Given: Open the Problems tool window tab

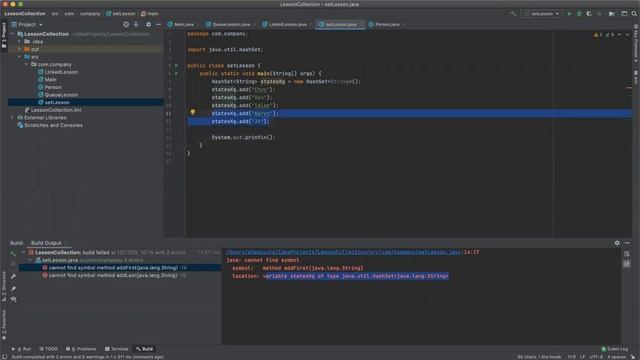Looking at the screenshot, I should coord(81,349).
